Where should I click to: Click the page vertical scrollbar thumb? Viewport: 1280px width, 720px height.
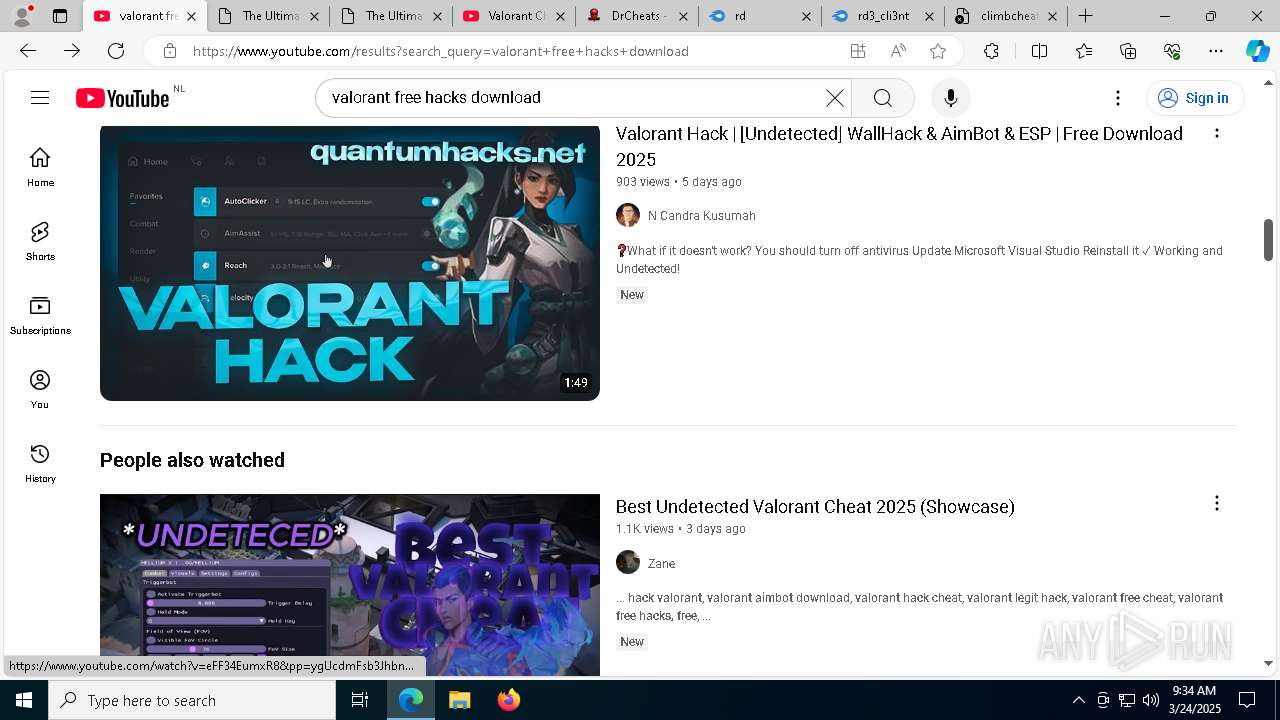click(1269, 239)
